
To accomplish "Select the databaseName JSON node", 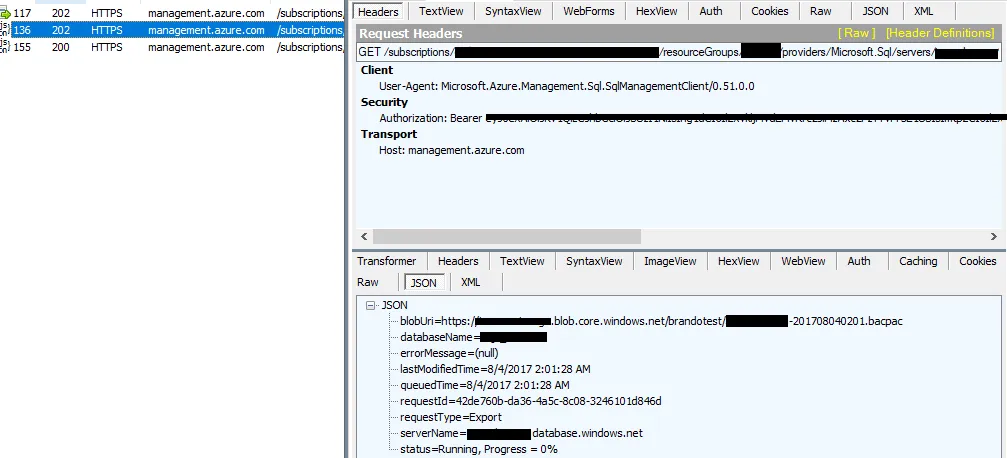I will [473, 337].
